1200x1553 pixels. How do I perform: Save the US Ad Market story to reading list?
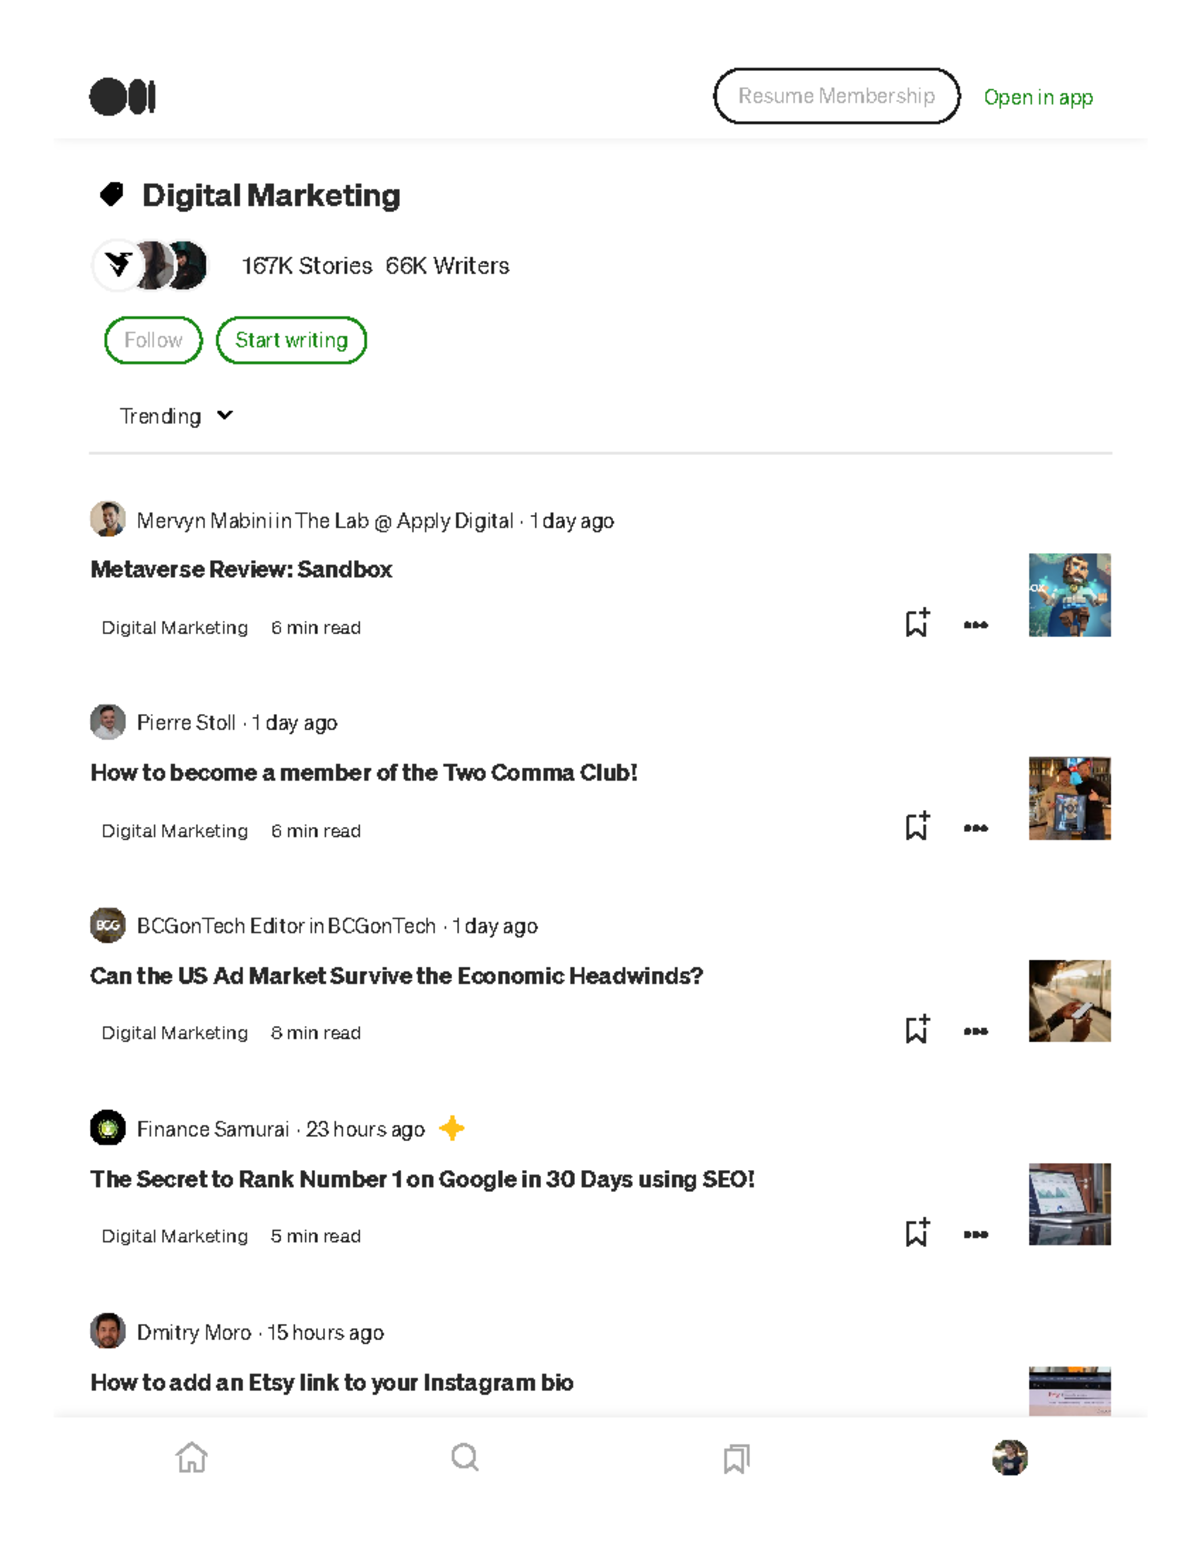[918, 1029]
